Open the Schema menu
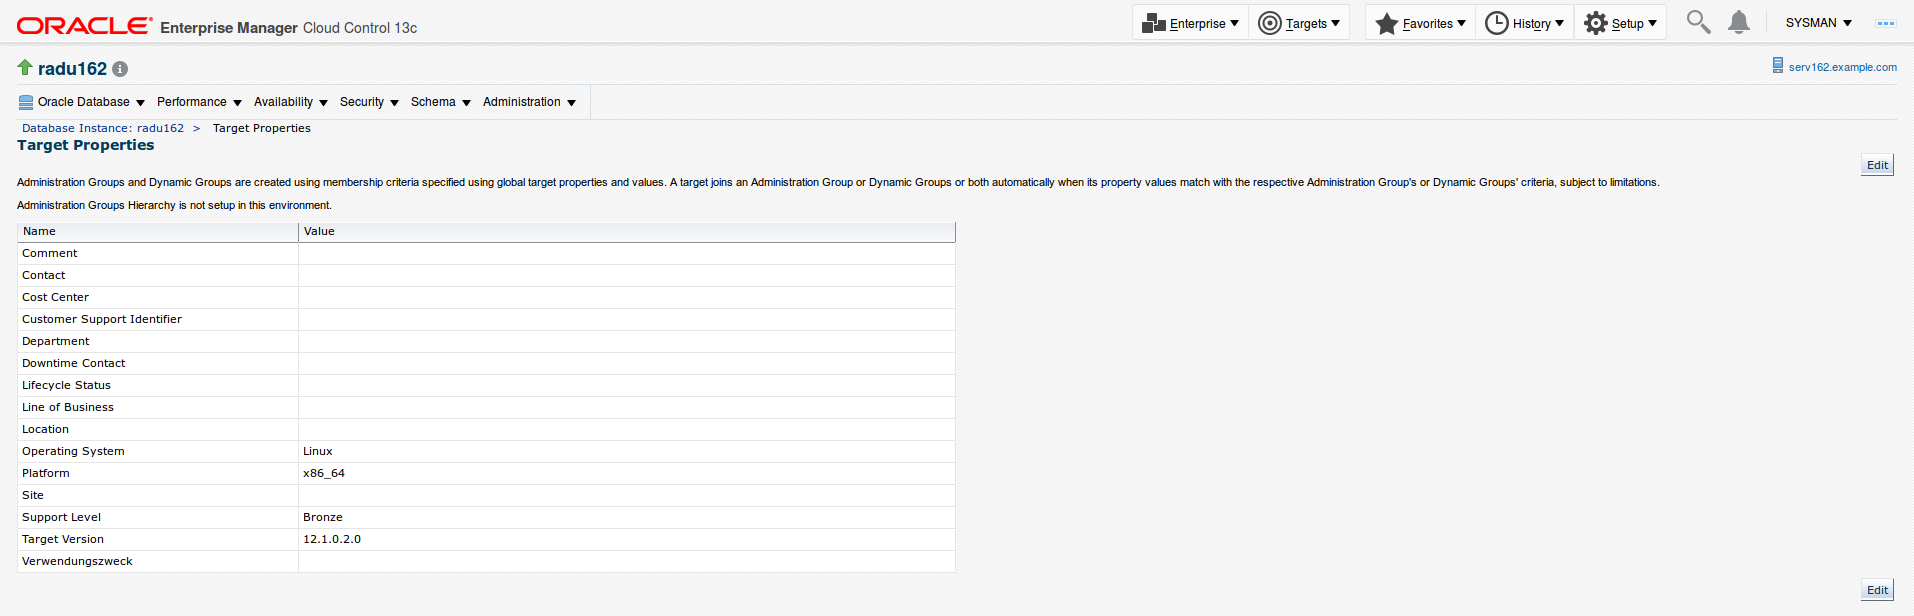Image resolution: width=1914 pixels, height=616 pixels. [x=440, y=102]
